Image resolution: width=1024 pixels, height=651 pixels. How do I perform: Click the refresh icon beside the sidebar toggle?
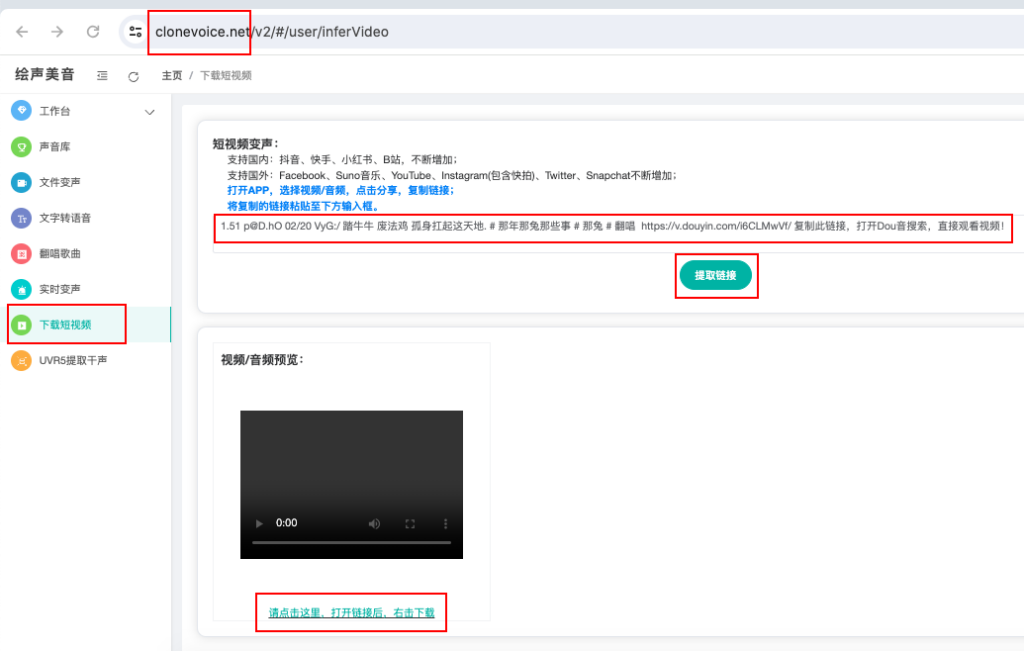tap(134, 76)
